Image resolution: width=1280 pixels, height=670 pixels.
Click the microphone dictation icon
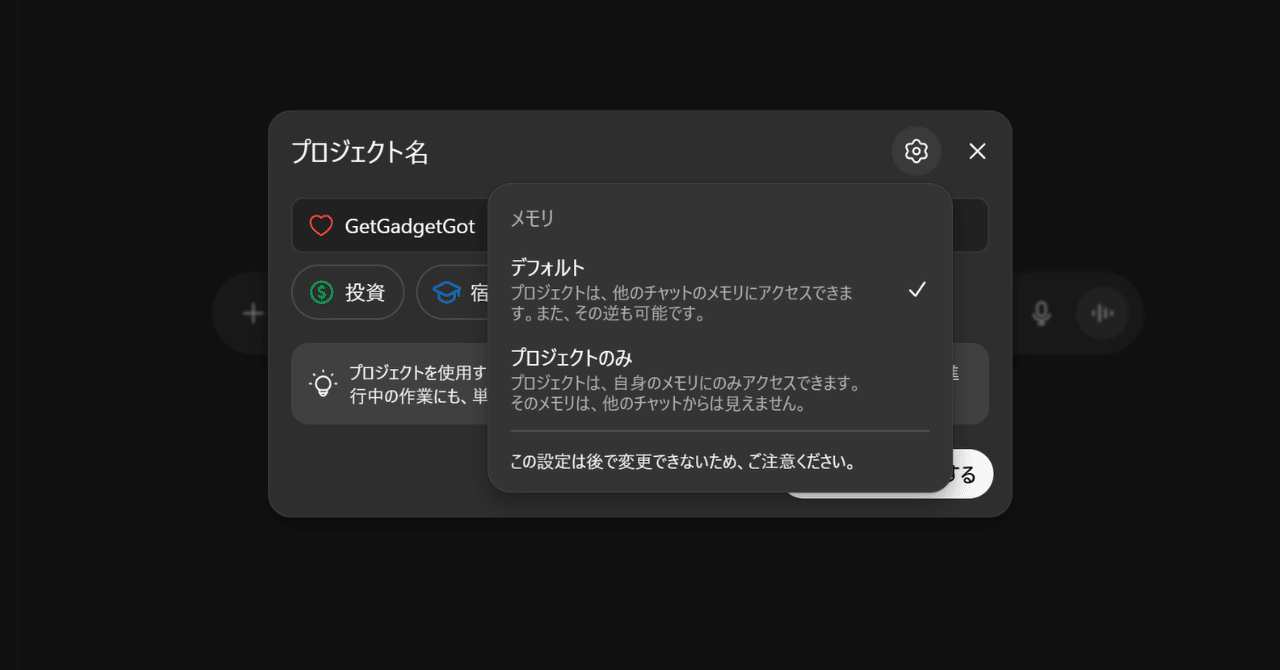tap(1041, 314)
